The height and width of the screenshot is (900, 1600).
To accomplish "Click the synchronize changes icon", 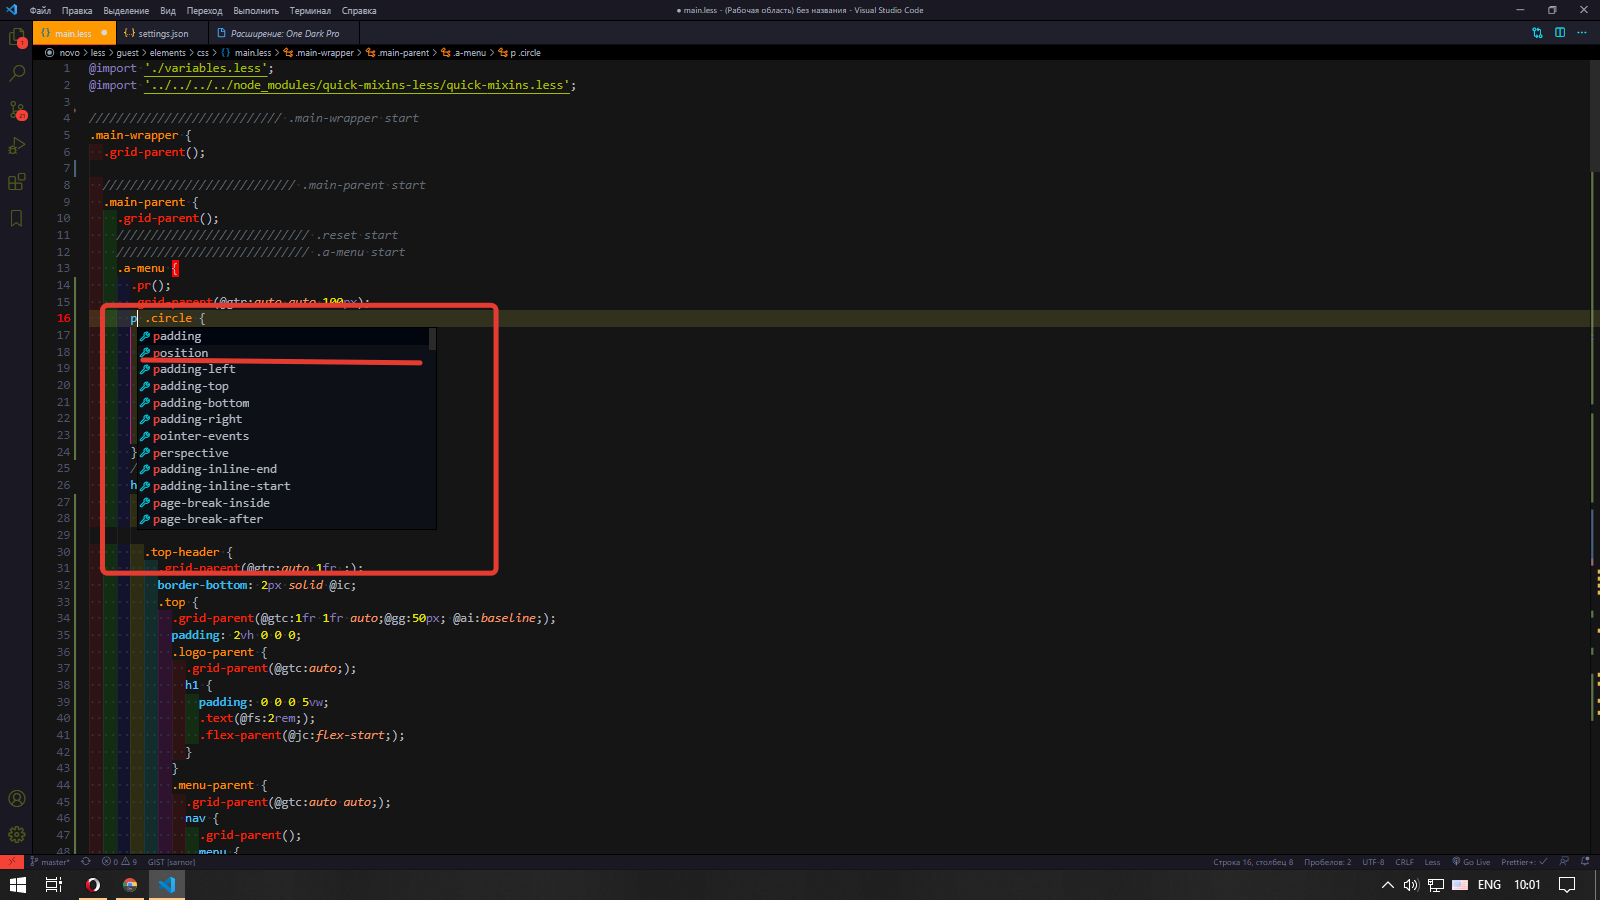I will [86, 861].
